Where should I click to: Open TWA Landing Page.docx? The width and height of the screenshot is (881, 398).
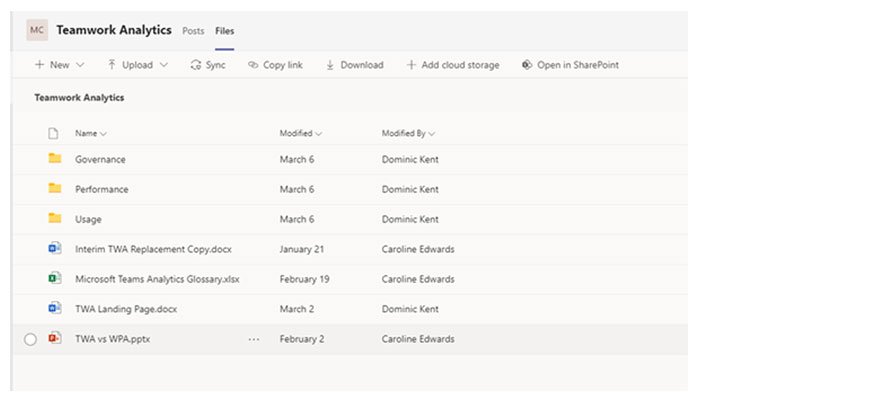126,309
